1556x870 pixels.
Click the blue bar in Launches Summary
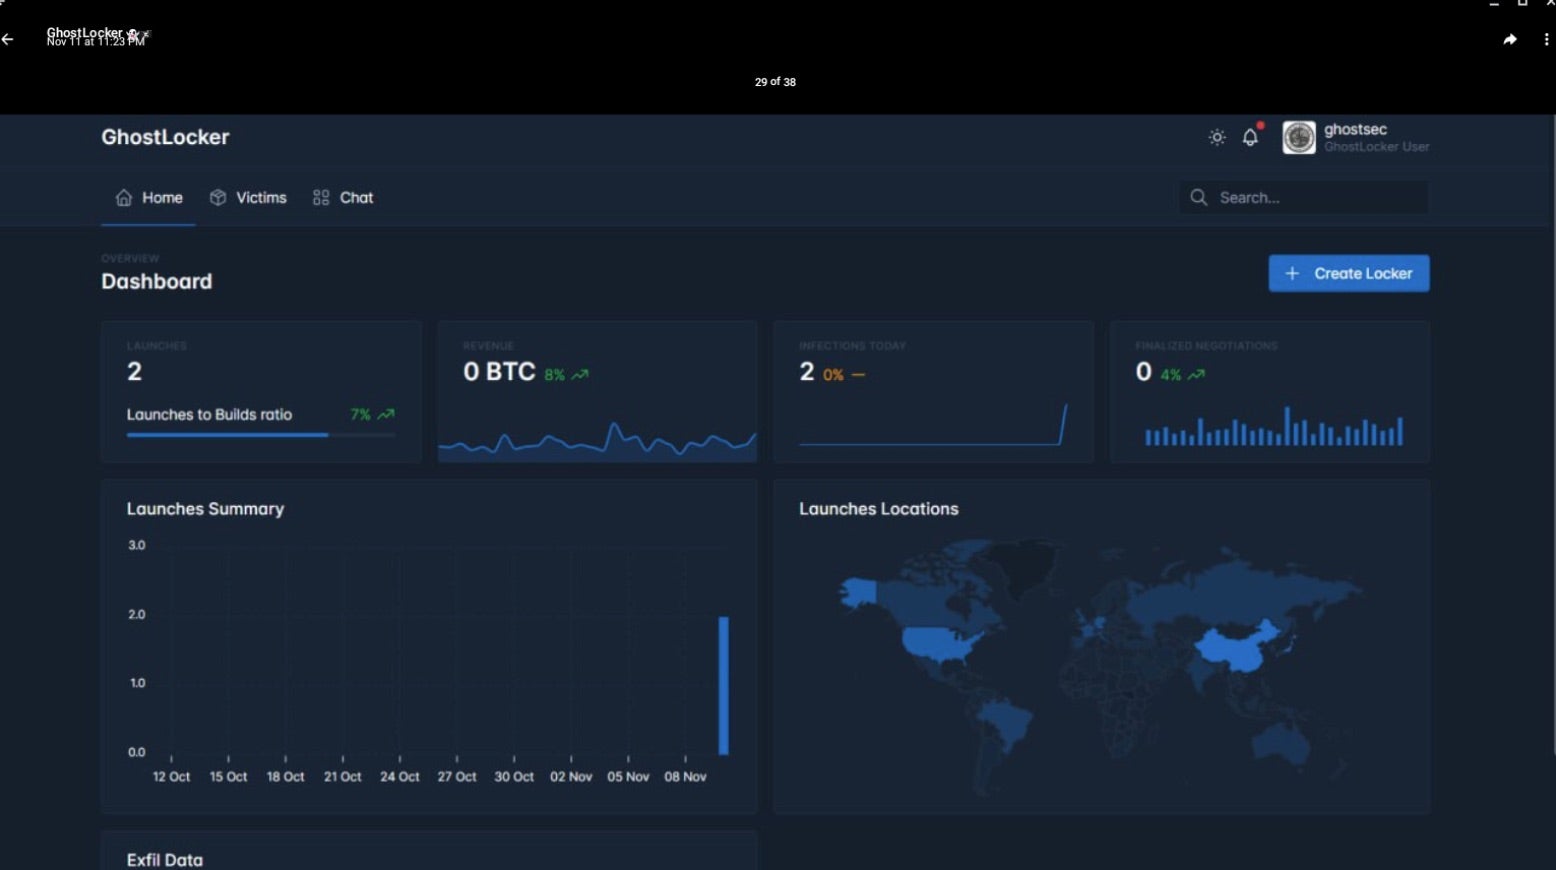(723, 686)
